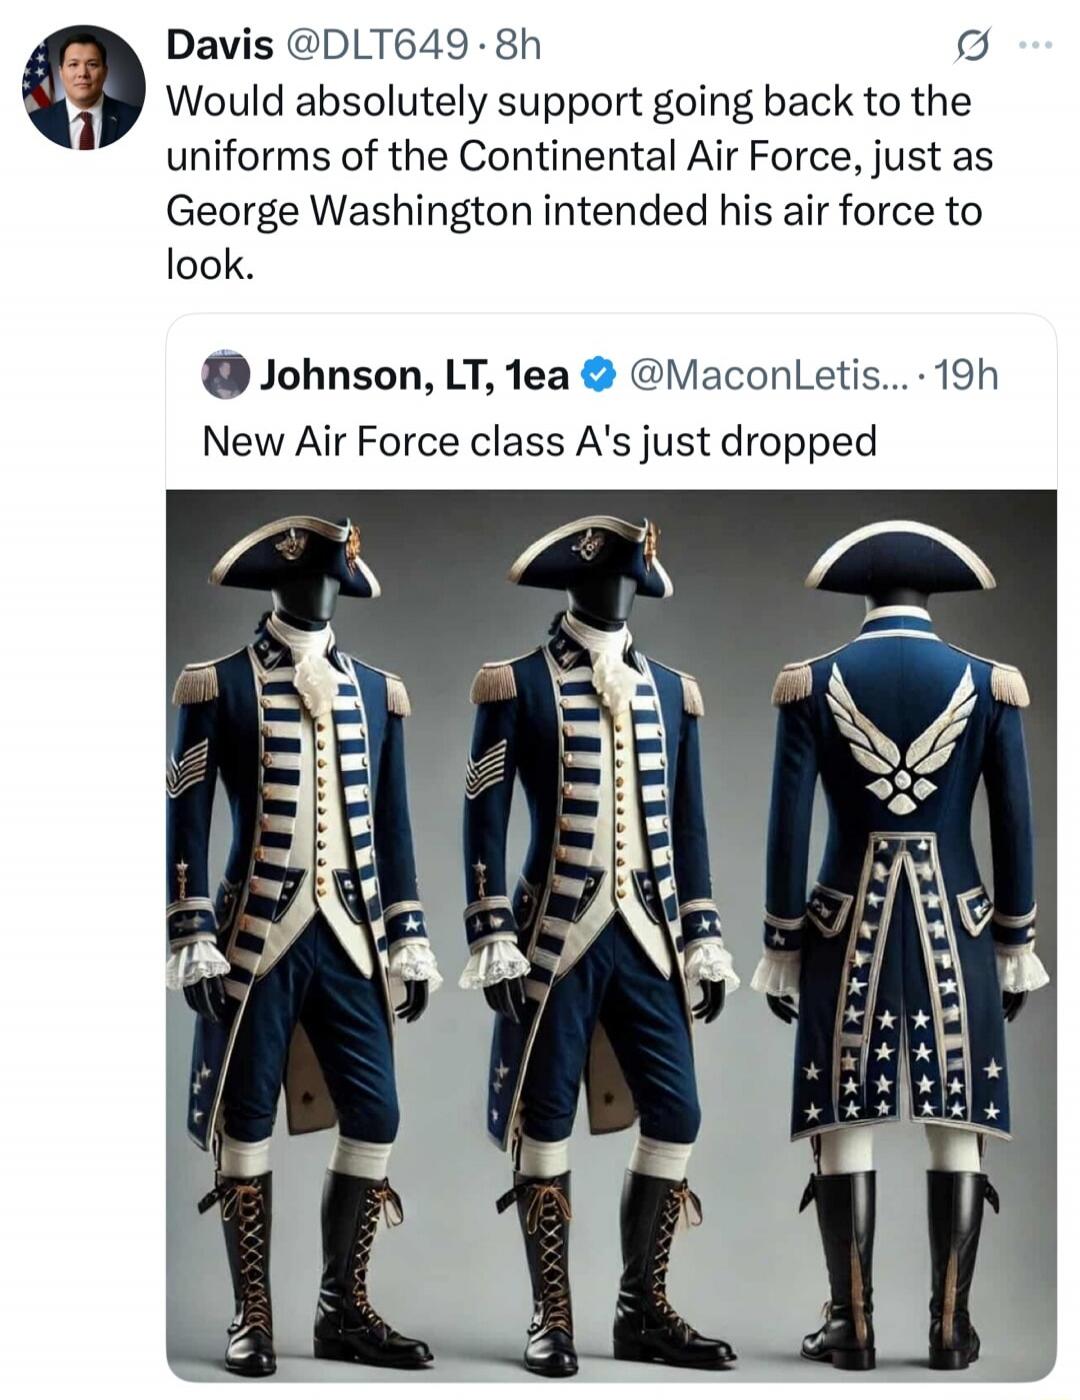Click the Davis display name
1080x1400 pixels.
coord(219,45)
